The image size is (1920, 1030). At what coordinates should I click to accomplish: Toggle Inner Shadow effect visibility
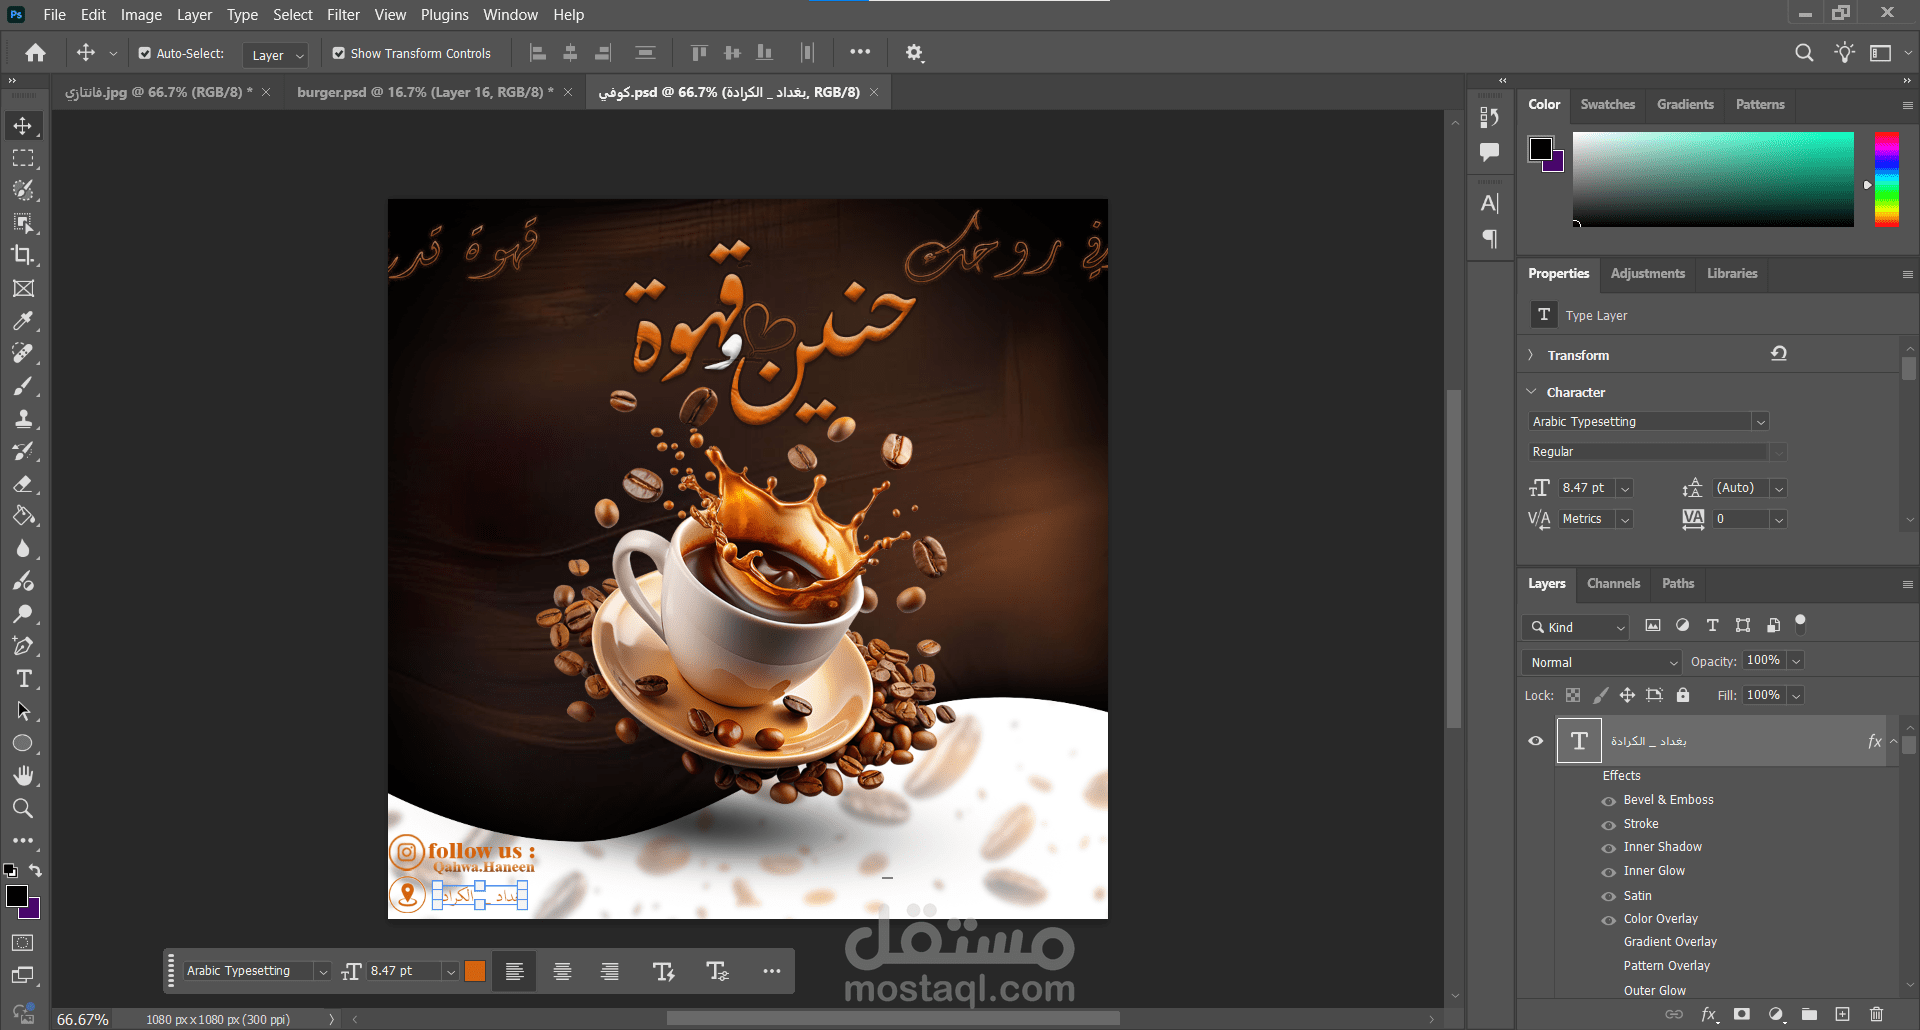pyautogui.click(x=1609, y=848)
